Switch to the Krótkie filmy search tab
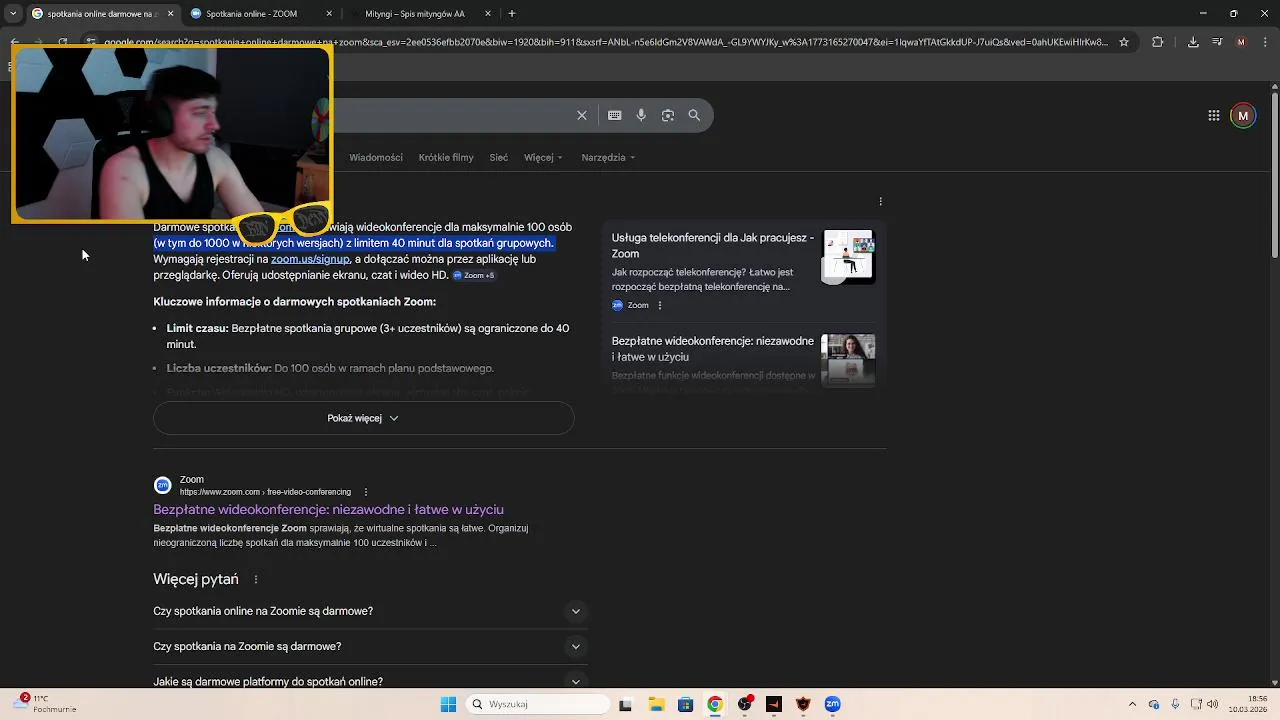1280x720 pixels. pyautogui.click(x=446, y=157)
